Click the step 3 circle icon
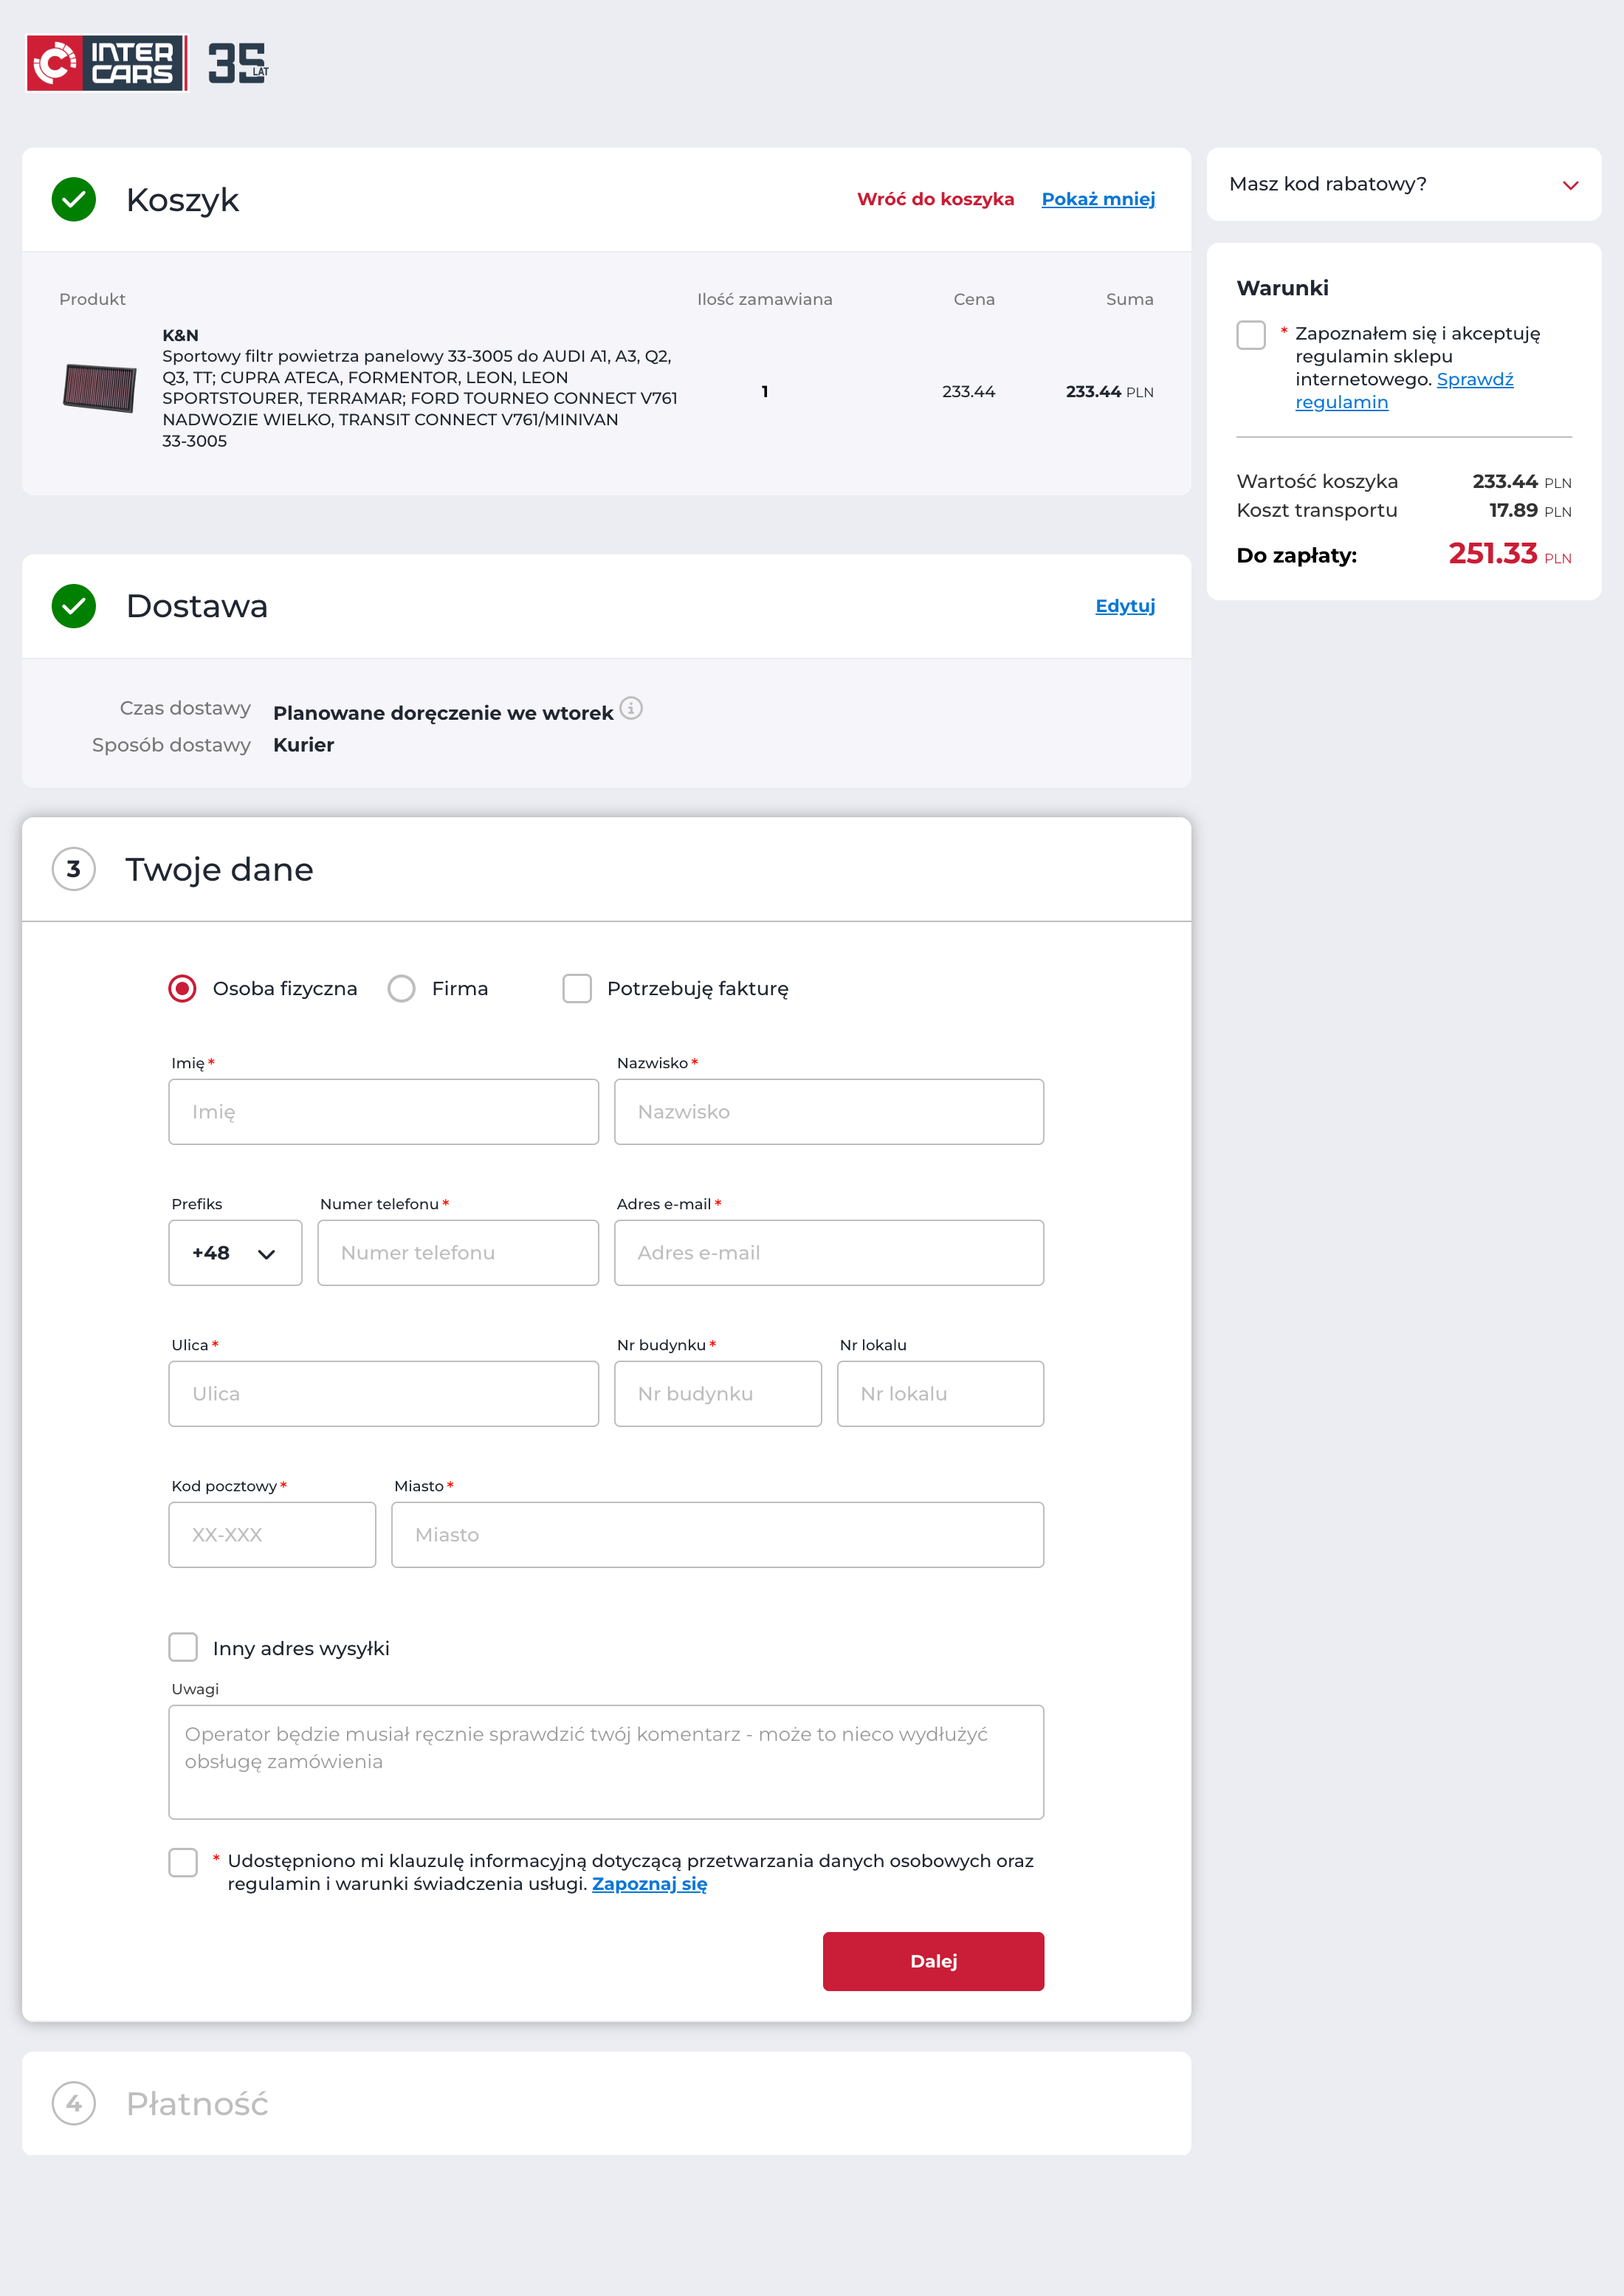This screenshot has height=2296, width=1624. point(74,869)
